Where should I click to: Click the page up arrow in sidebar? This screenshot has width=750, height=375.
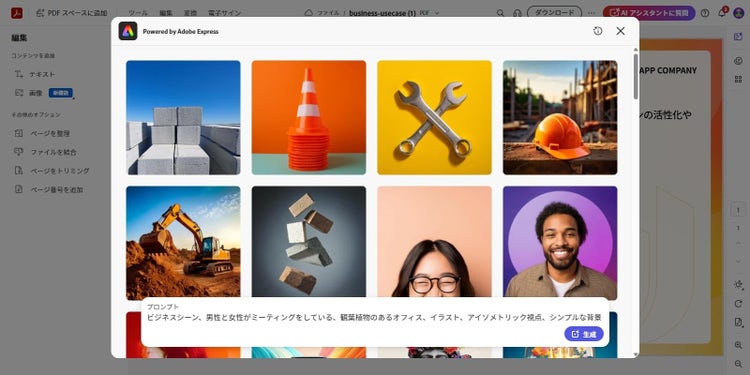738,244
